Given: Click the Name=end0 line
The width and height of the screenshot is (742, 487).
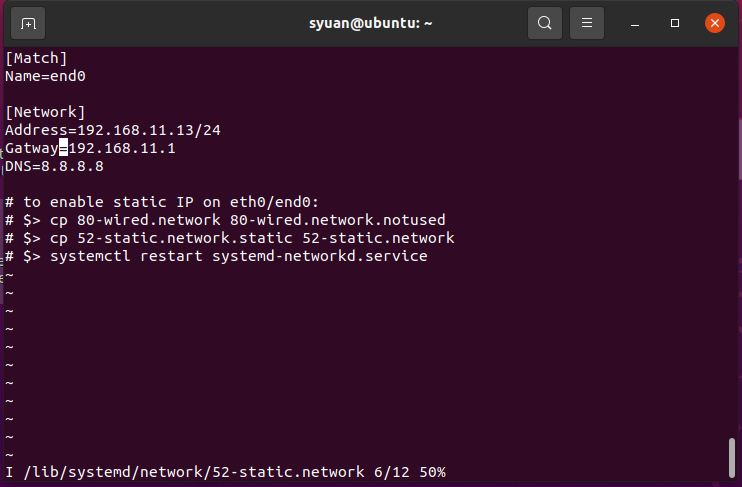Looking at the screenshot, I should [45, 76].
